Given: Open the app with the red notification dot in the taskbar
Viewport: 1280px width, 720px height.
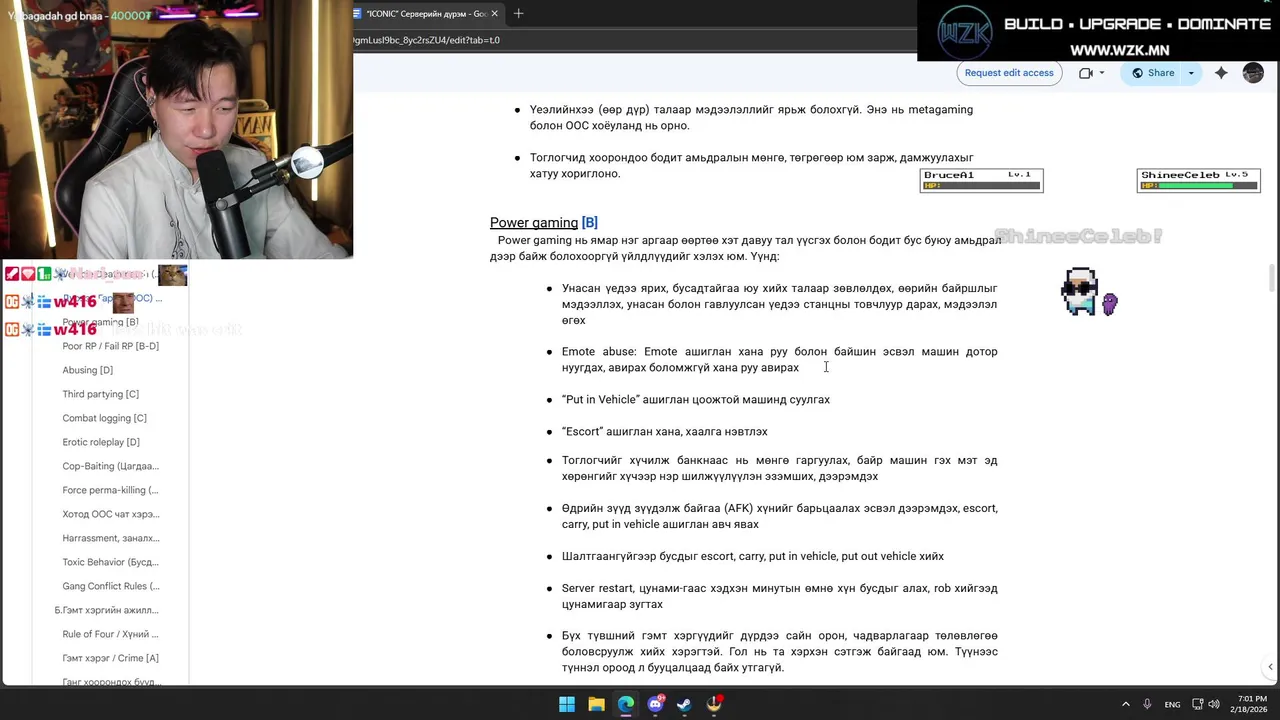Looking at the screenshot, I should coord(714,704).
